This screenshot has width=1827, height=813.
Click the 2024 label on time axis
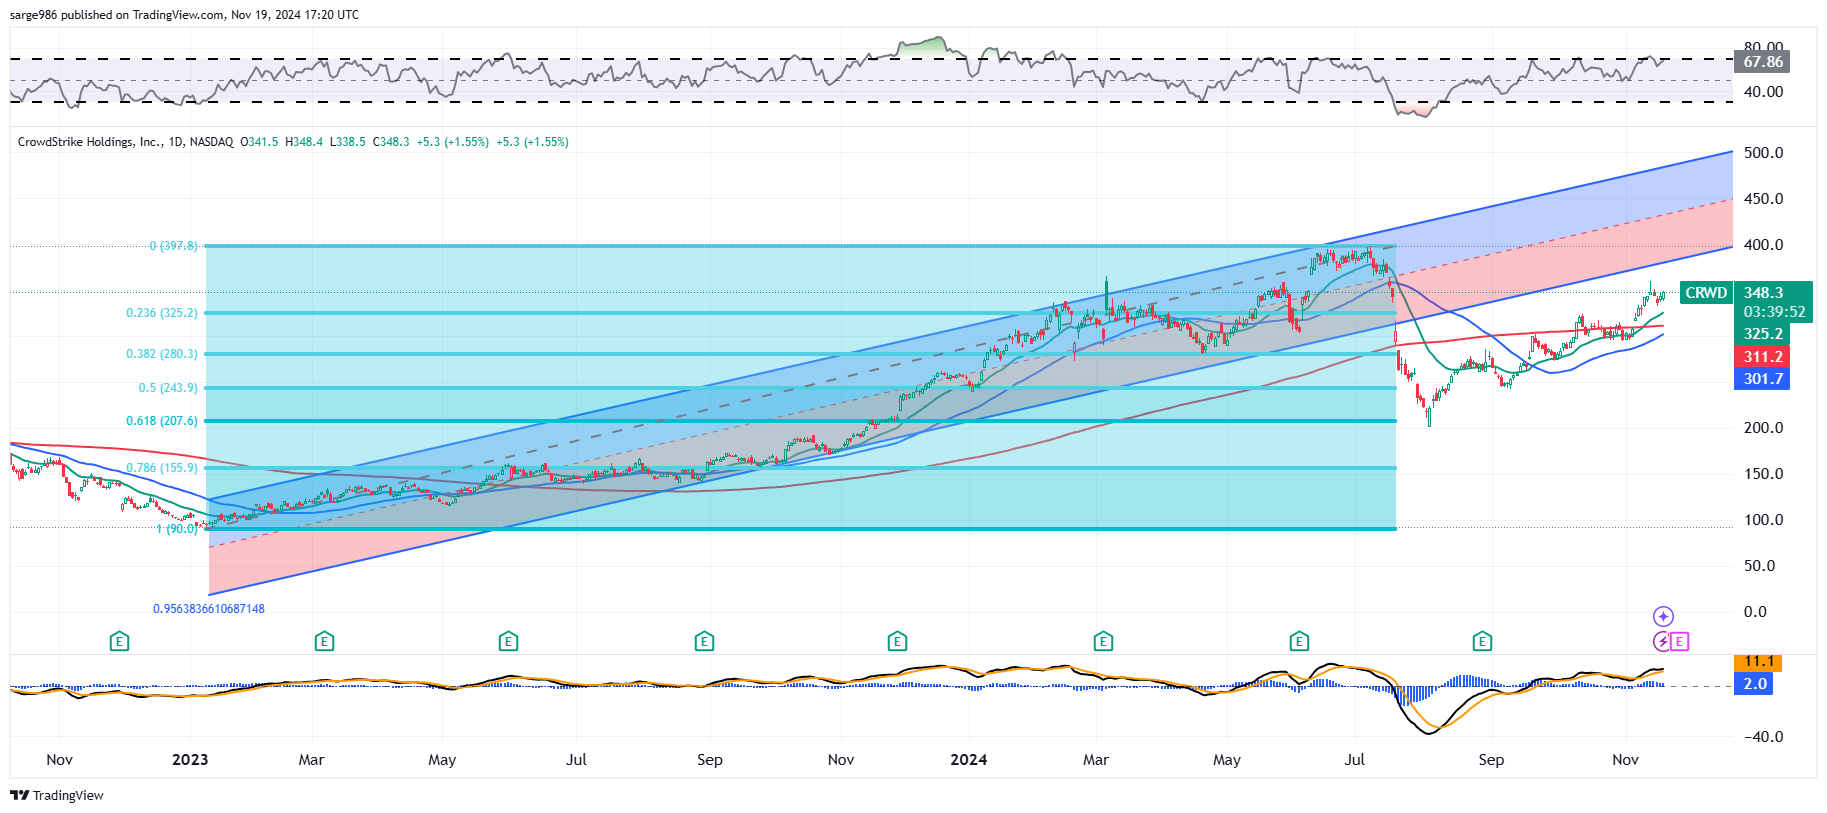tap(969, 760)
